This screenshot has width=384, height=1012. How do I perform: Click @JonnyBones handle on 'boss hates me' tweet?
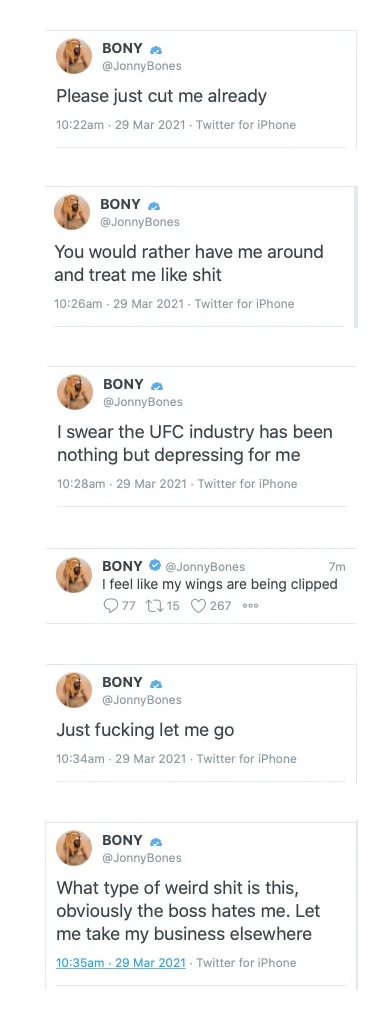pos(142,858)
